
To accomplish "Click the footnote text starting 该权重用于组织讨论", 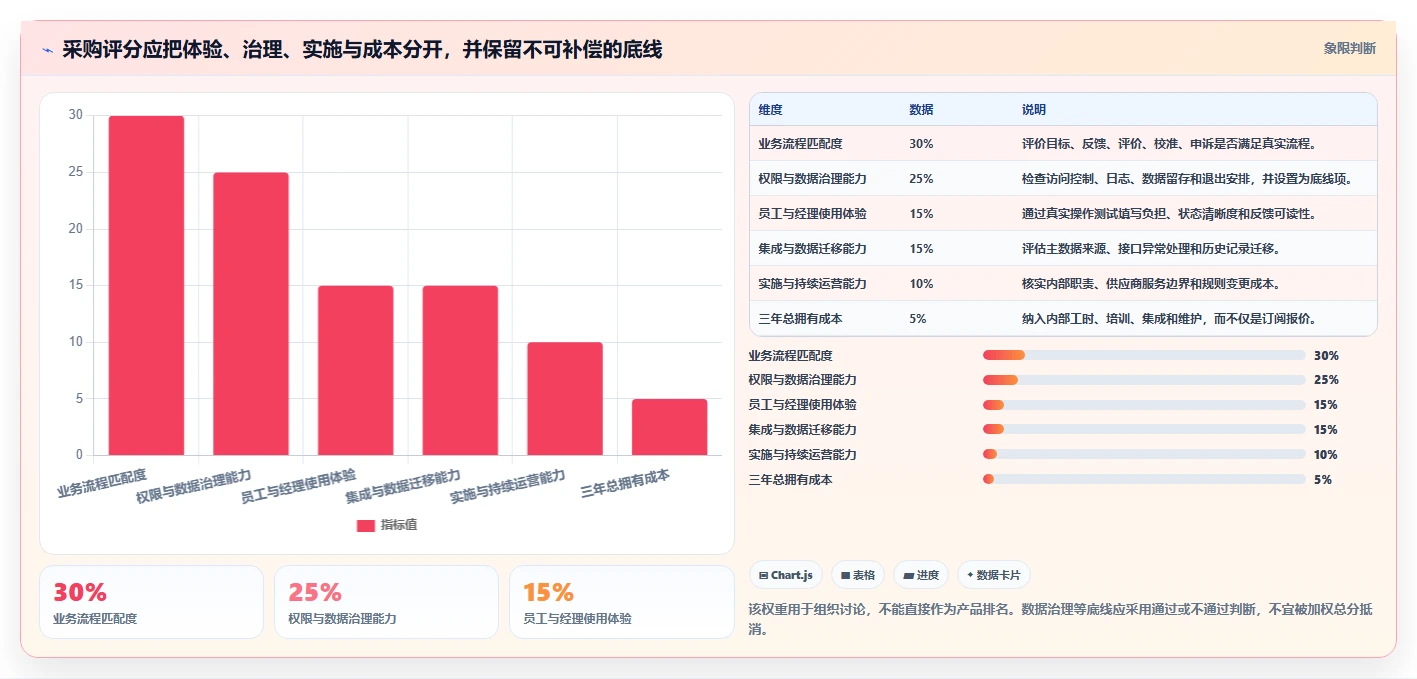I will tap(1060, 619).
